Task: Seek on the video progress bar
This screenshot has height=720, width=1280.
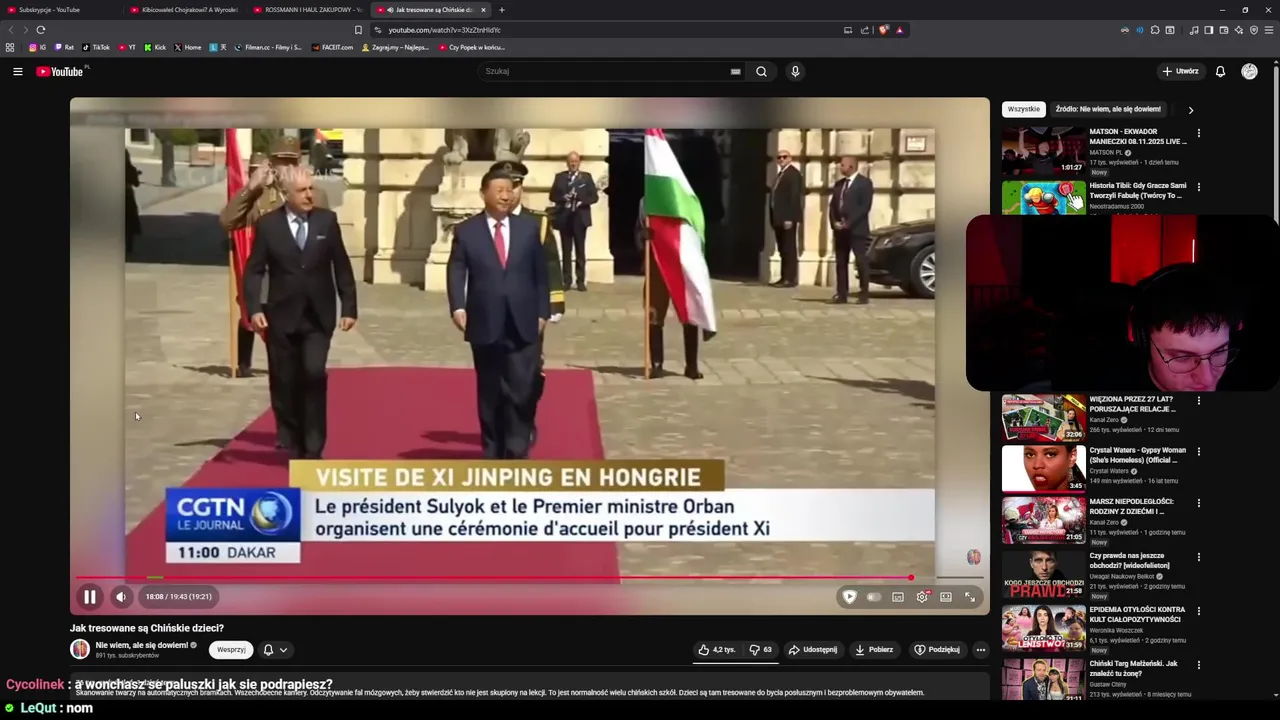Action: 530,577
